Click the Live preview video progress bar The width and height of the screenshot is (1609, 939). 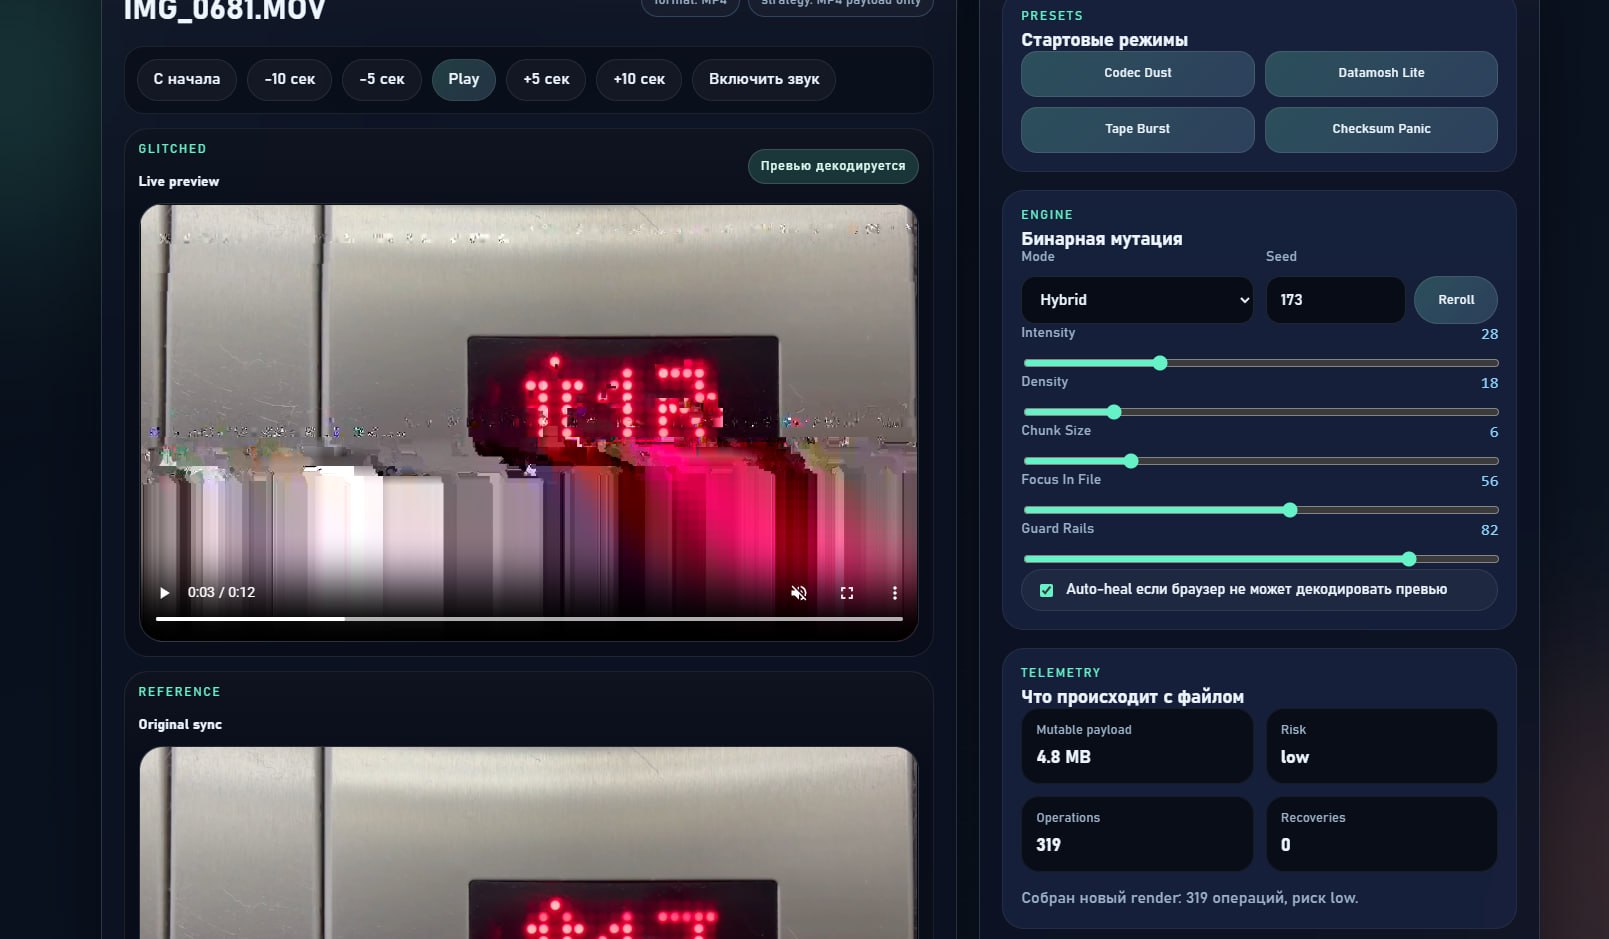tap(529, 619)
